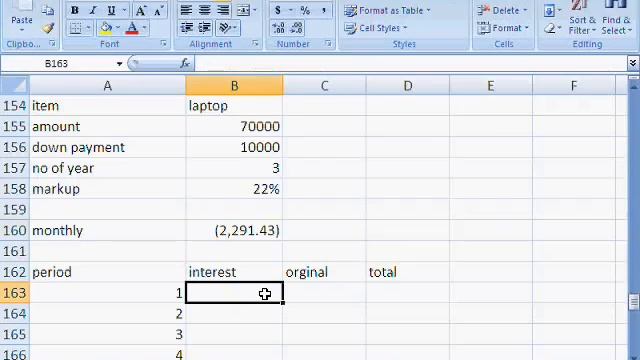Open the Name Box dropdown arrow
Image resolution: width=640 pixels, height=360 pixels.
pyautogui.click(x=119, y=64)
